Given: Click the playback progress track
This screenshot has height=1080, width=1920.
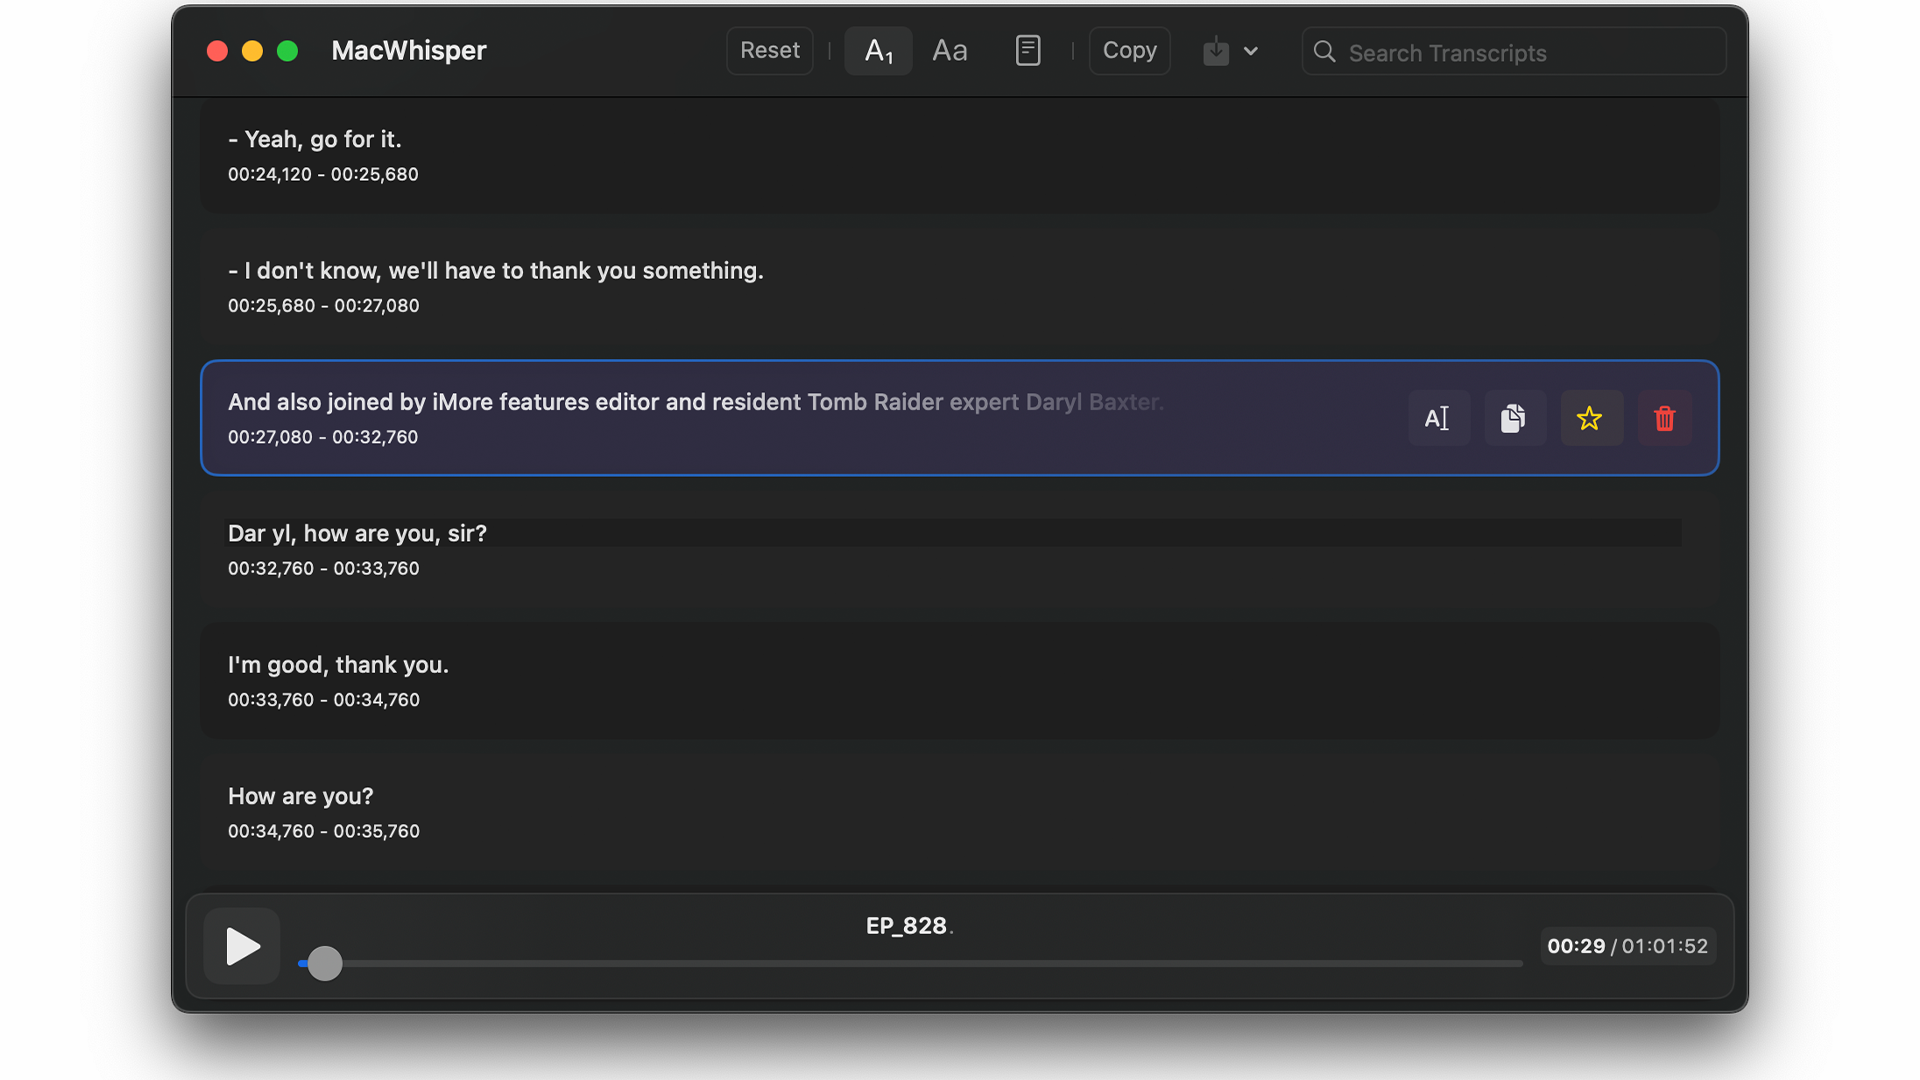Looking at the screenshot, I should click(910, 963).
